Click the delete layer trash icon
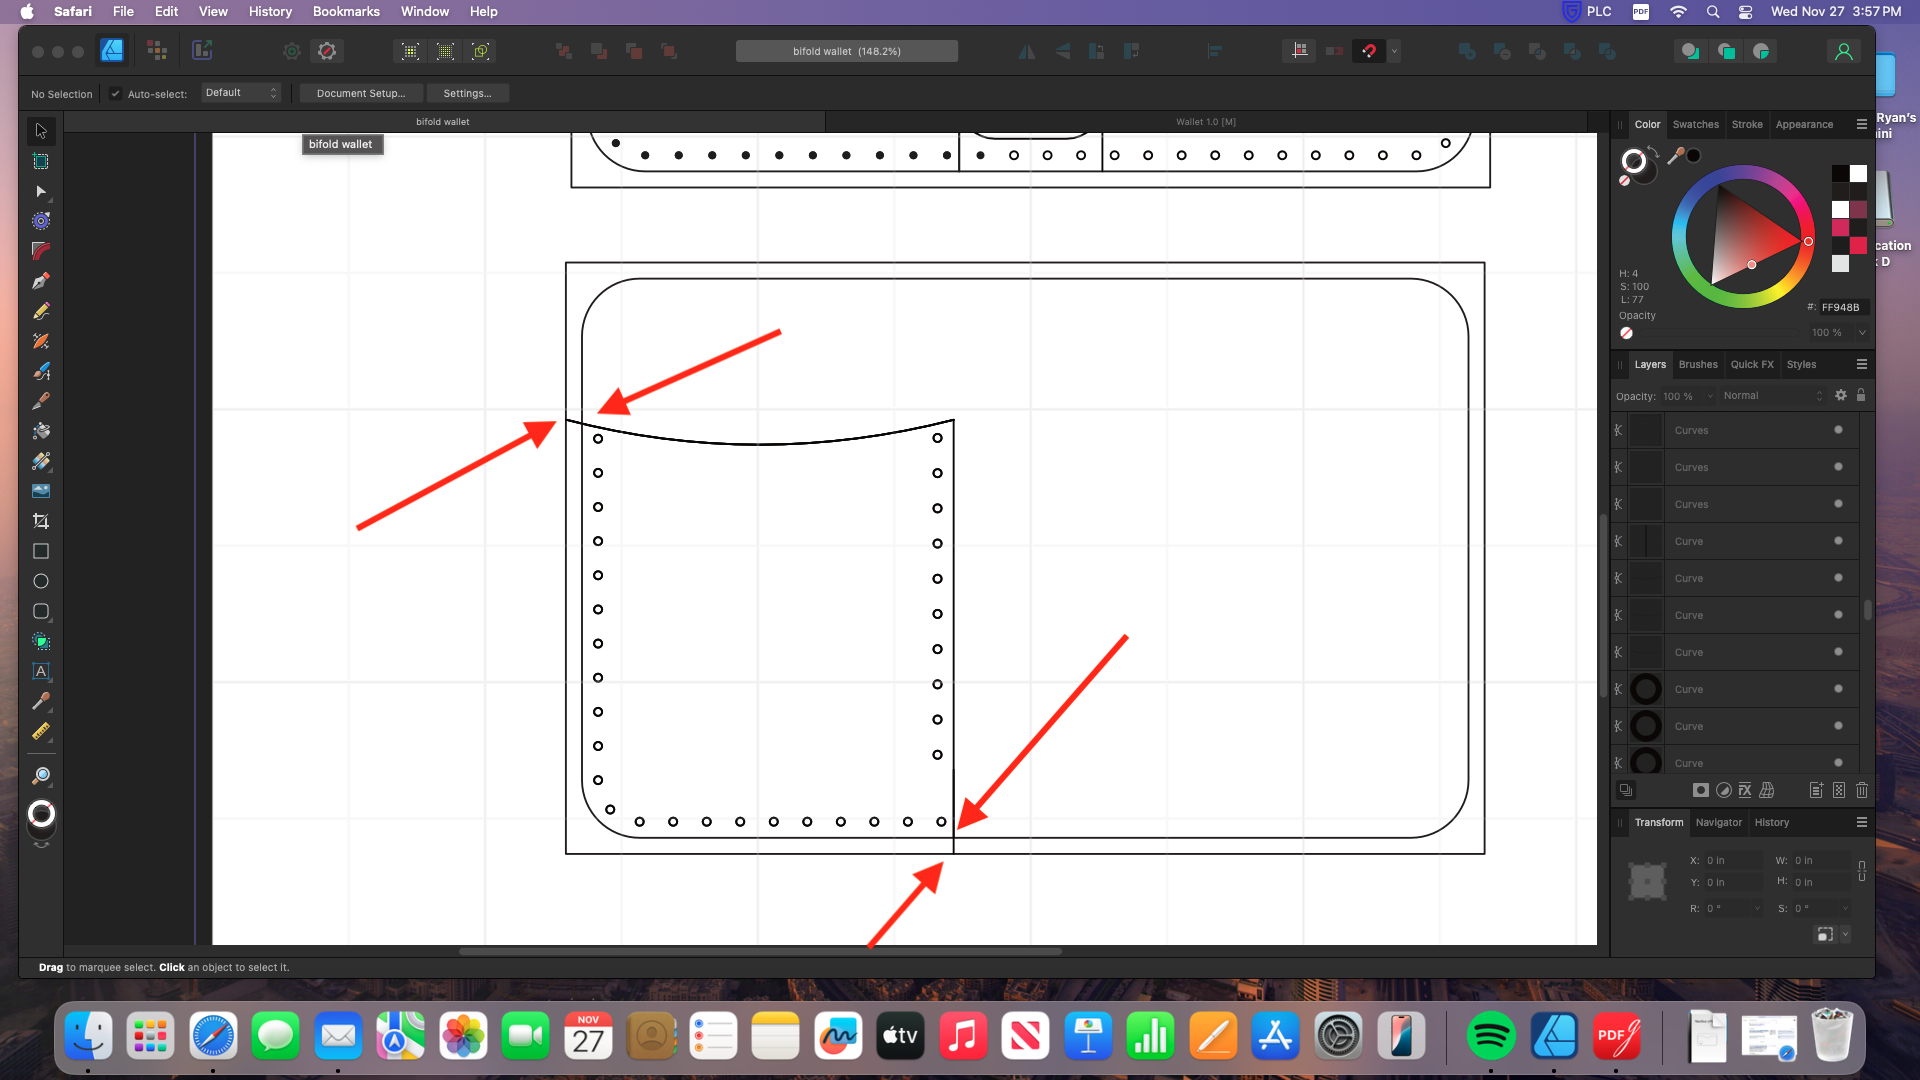Screen dimensions: 1920x1080 click(x=1862, y=790)
